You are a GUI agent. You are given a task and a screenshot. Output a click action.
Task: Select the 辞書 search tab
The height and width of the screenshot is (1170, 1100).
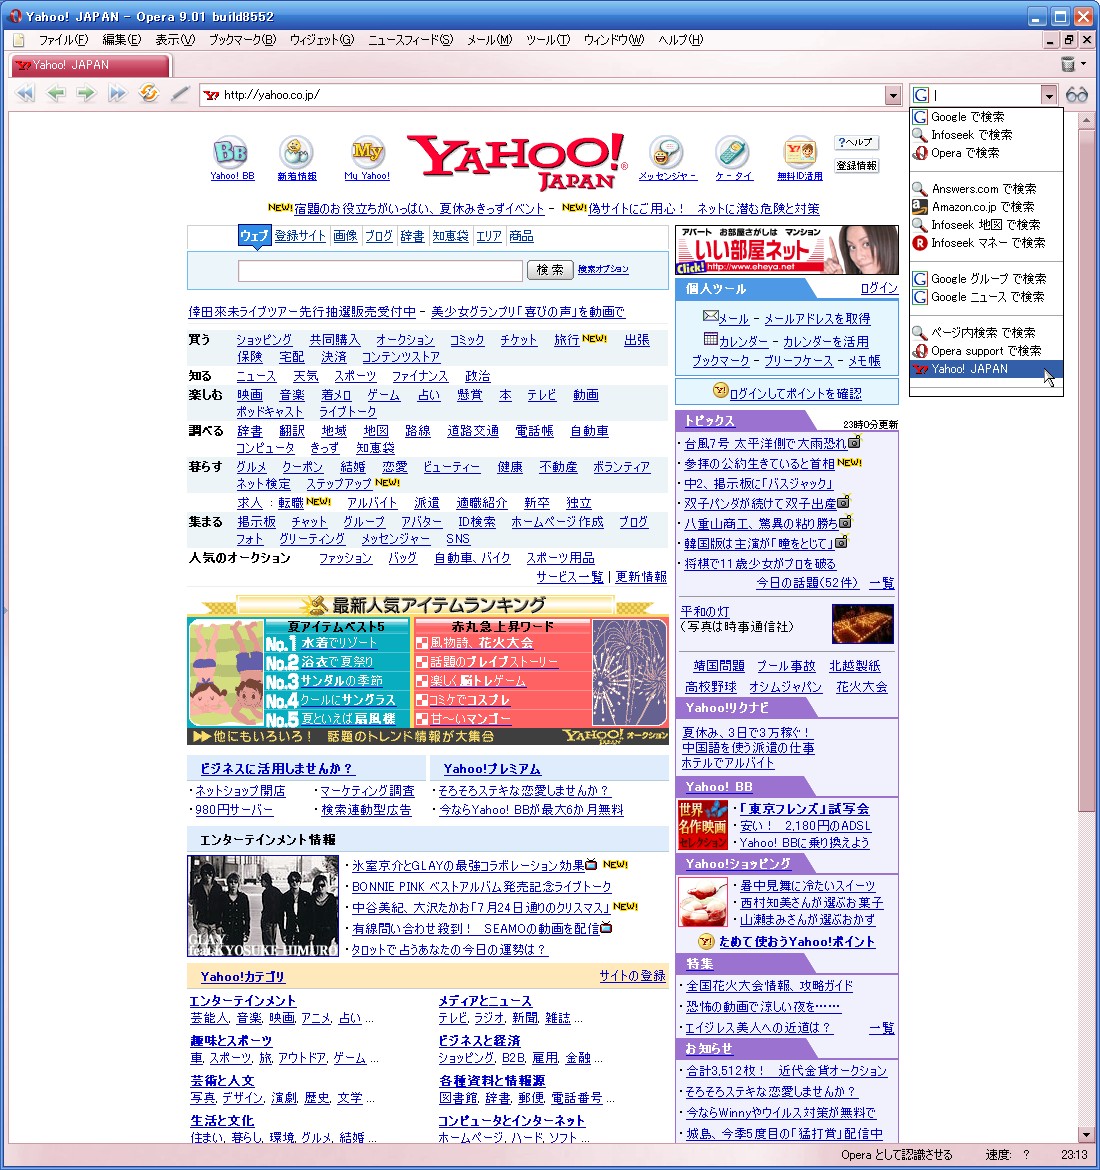pos(412,236)
